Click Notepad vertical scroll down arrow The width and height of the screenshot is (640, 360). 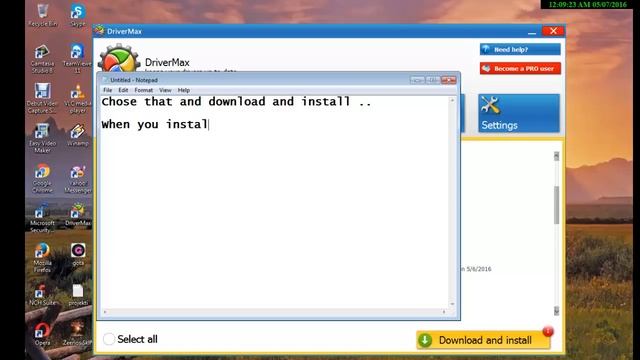pos(452,304)
